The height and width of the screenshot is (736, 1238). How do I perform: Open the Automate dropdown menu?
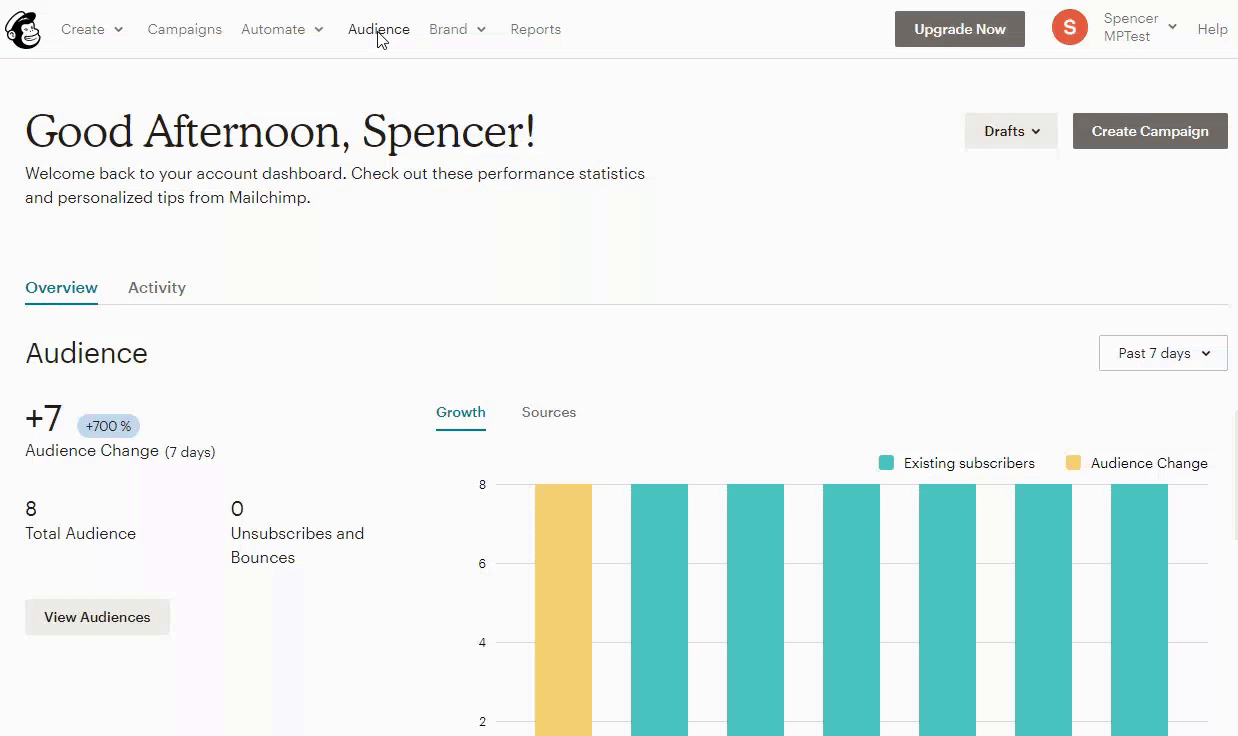282,29
